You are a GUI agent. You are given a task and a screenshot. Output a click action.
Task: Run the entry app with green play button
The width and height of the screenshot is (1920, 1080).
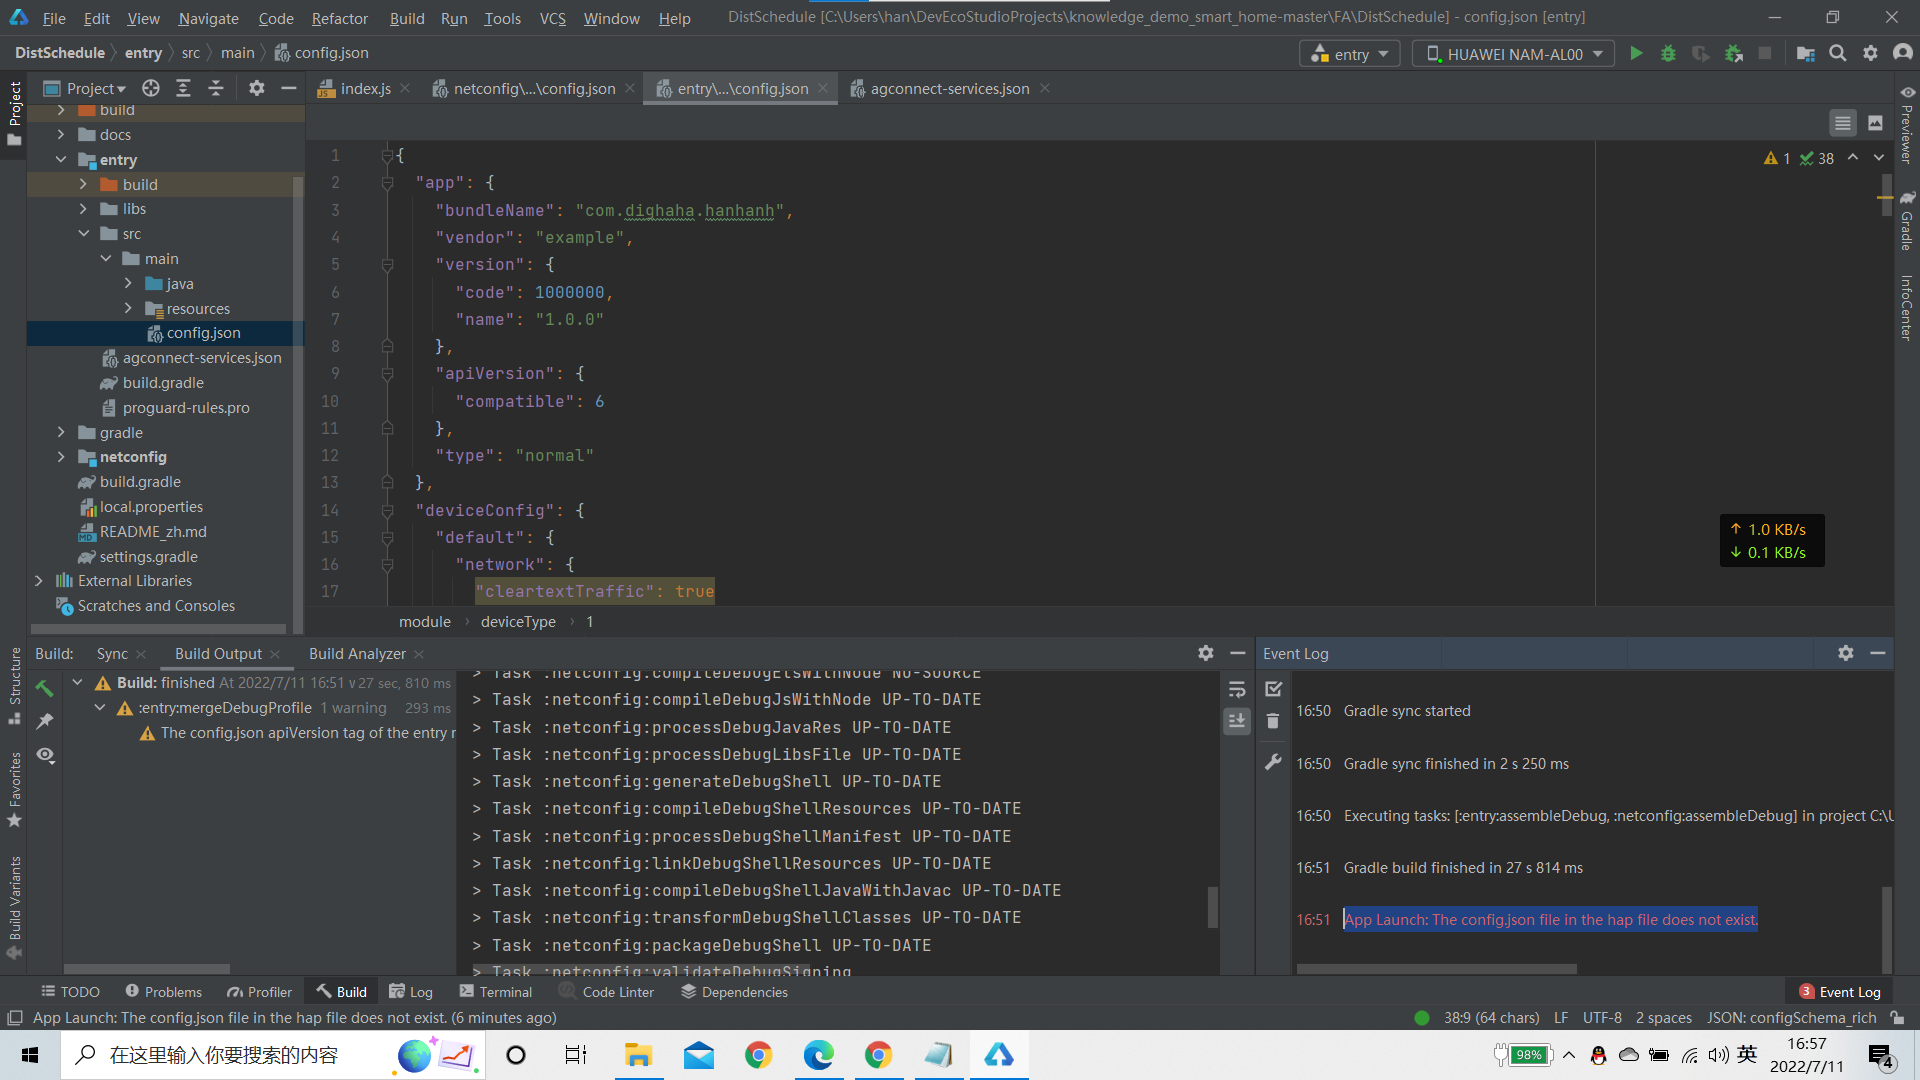tap(1636, 54)
